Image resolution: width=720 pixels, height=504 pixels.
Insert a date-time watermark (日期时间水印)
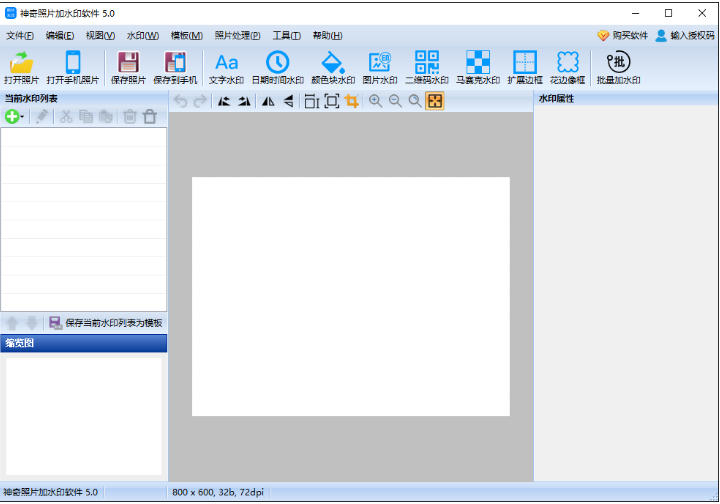277,66
